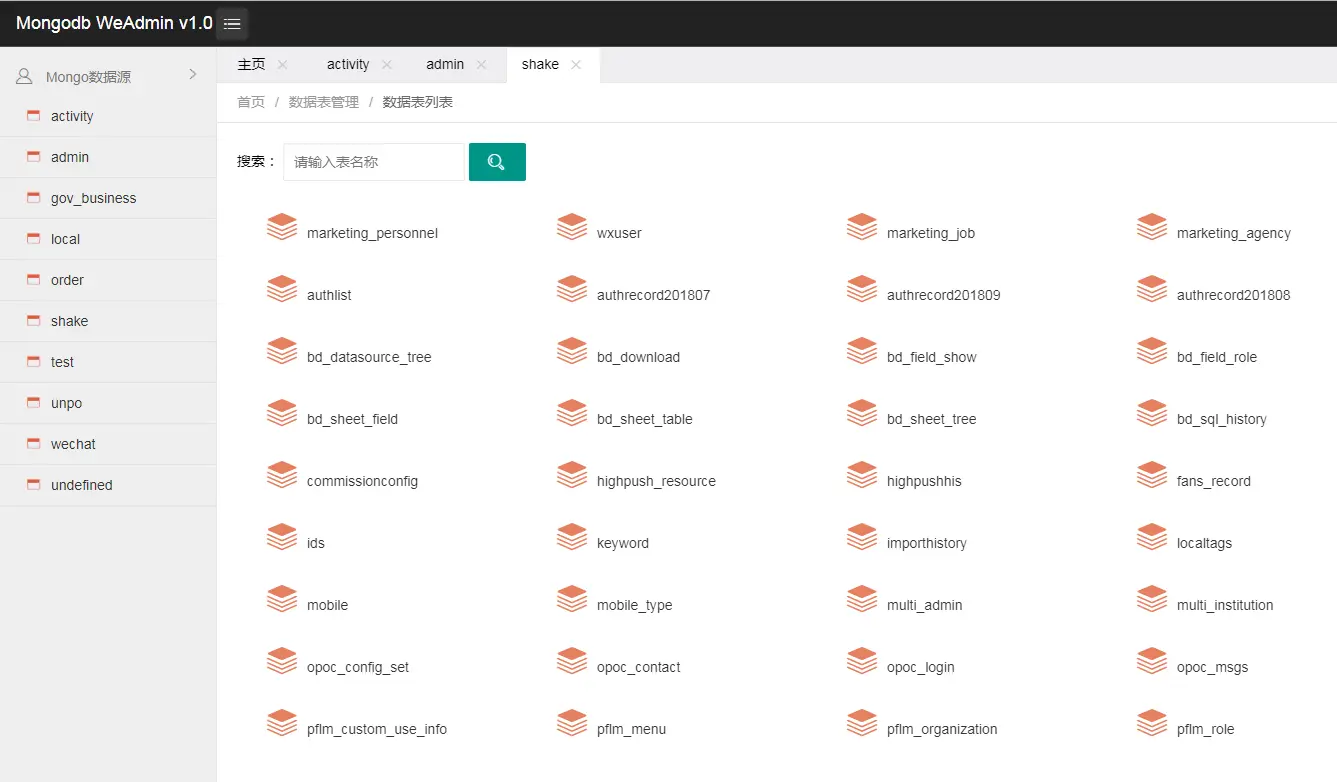Screen dimensions: 1337x782
Task: Open the bd_field_role collection icon
Action: (x=1152, y=351)
